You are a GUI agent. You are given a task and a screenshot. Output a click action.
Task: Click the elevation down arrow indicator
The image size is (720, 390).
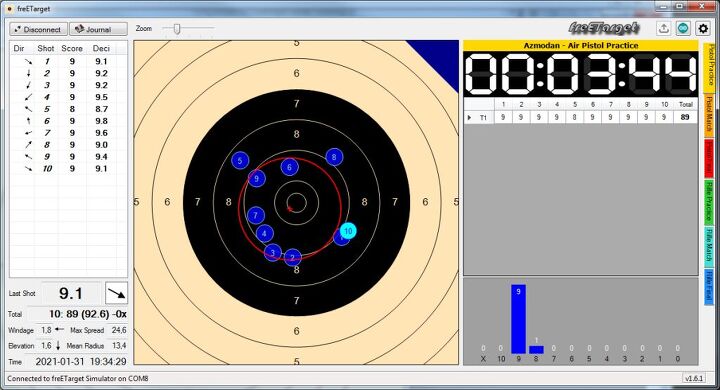(x=58, y=345)
